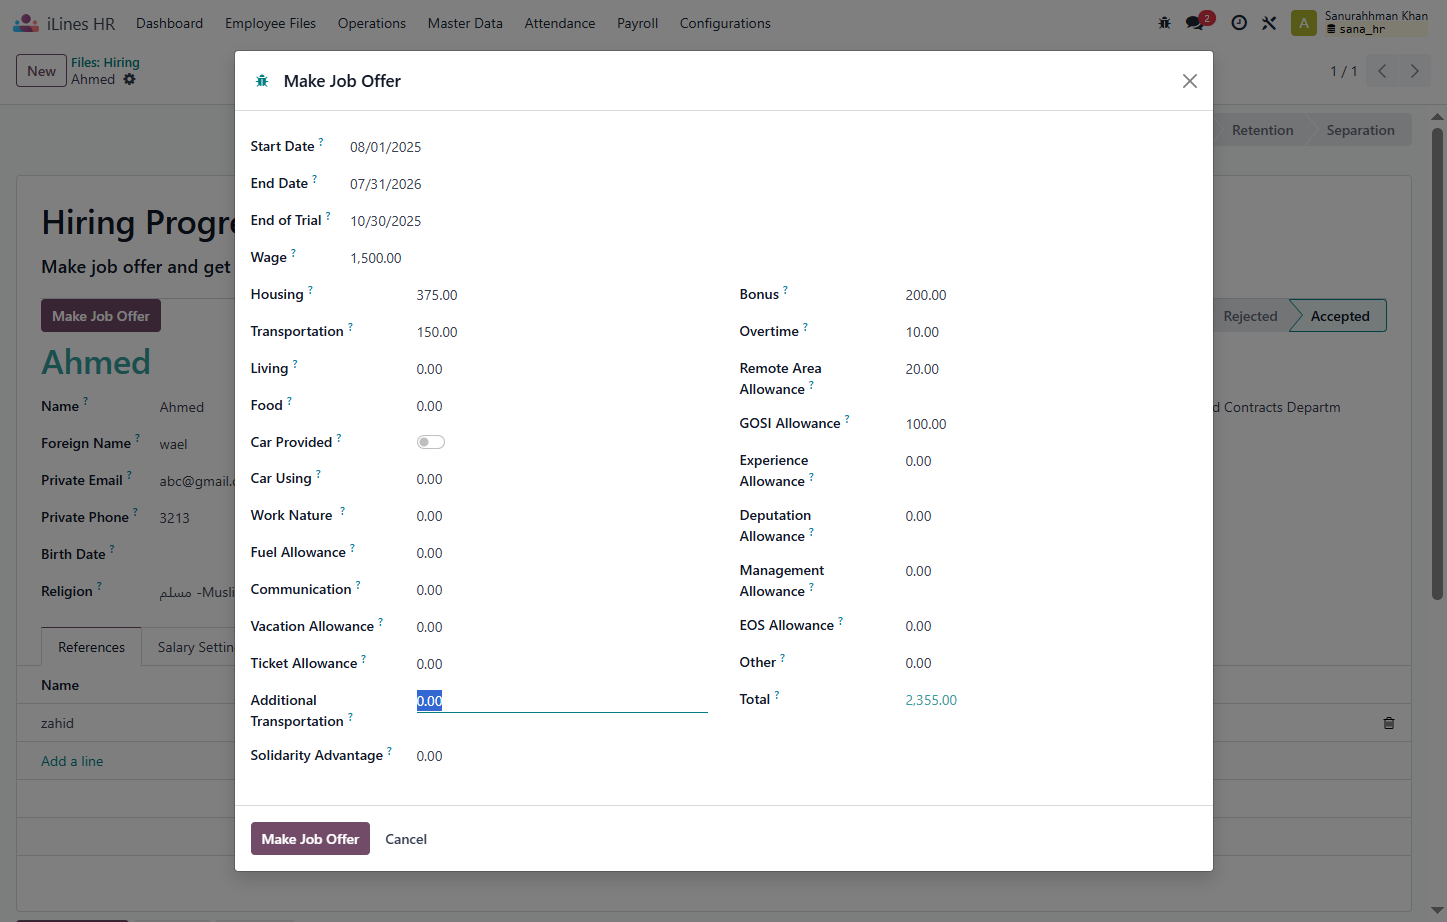Click the iLines HR app logo icon

[26, 22]
